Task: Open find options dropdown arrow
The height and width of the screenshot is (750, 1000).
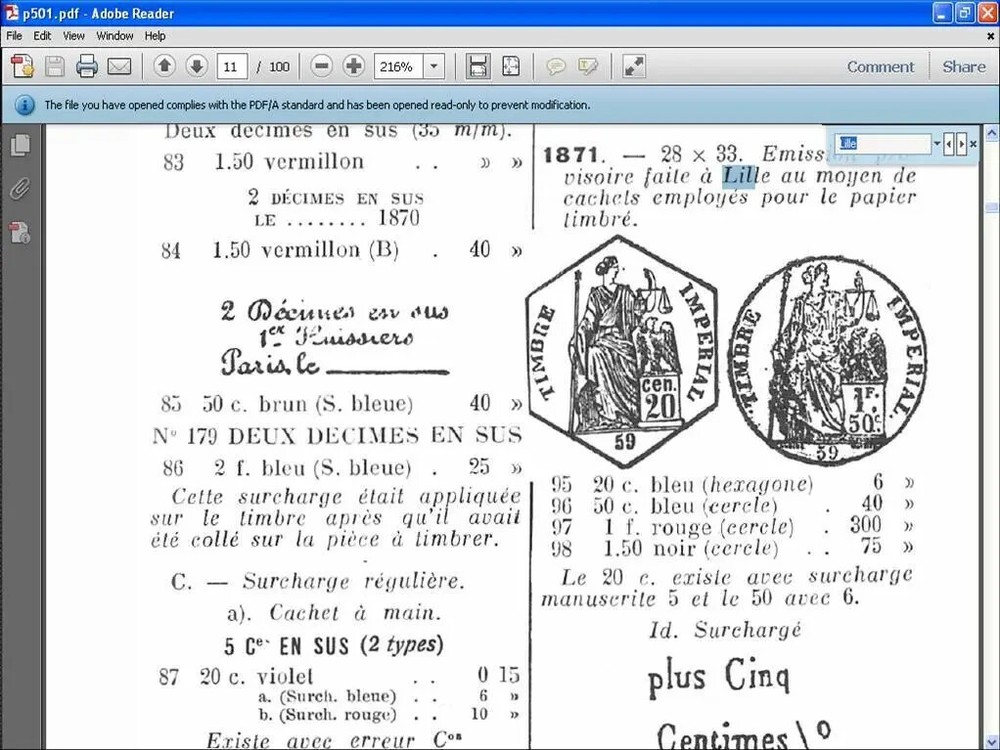Action: coord(937,144)
